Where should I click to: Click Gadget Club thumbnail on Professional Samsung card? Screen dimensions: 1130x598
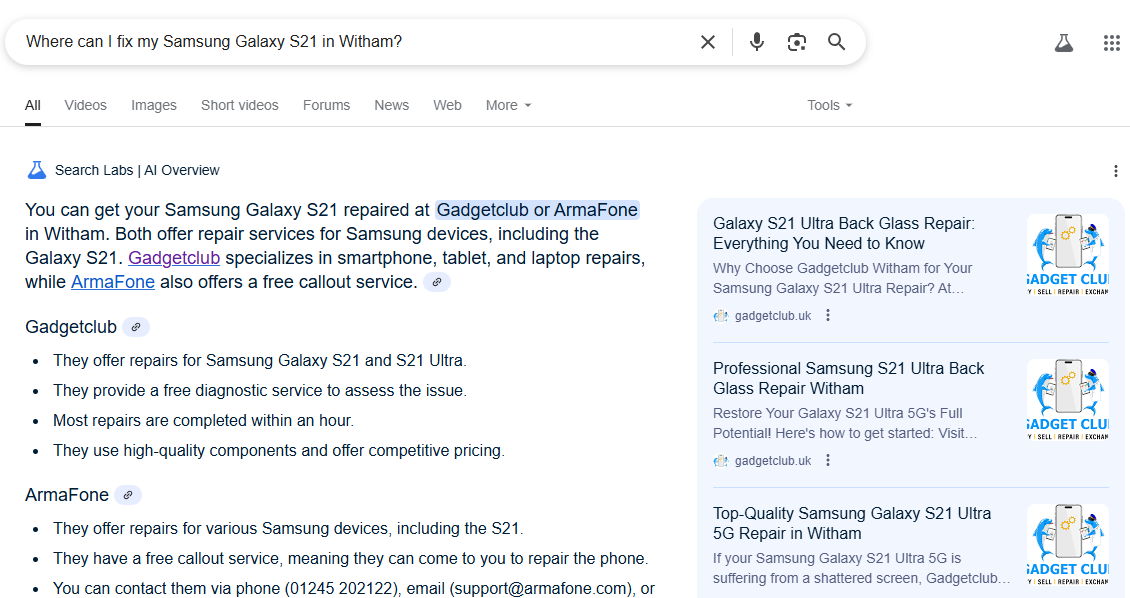coord(1067,399)
